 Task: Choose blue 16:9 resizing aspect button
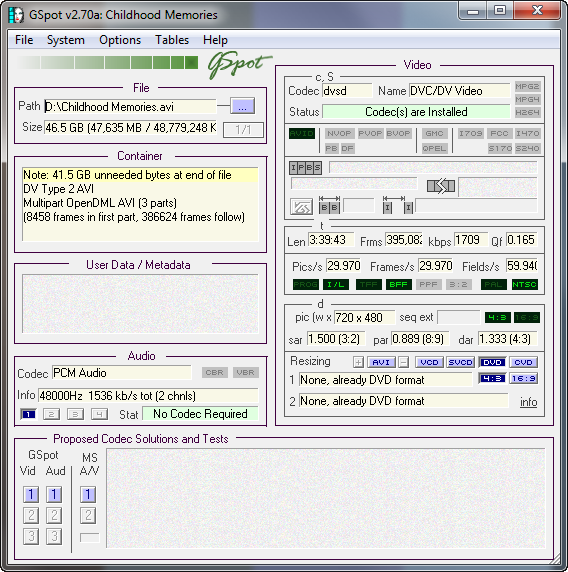523,378
